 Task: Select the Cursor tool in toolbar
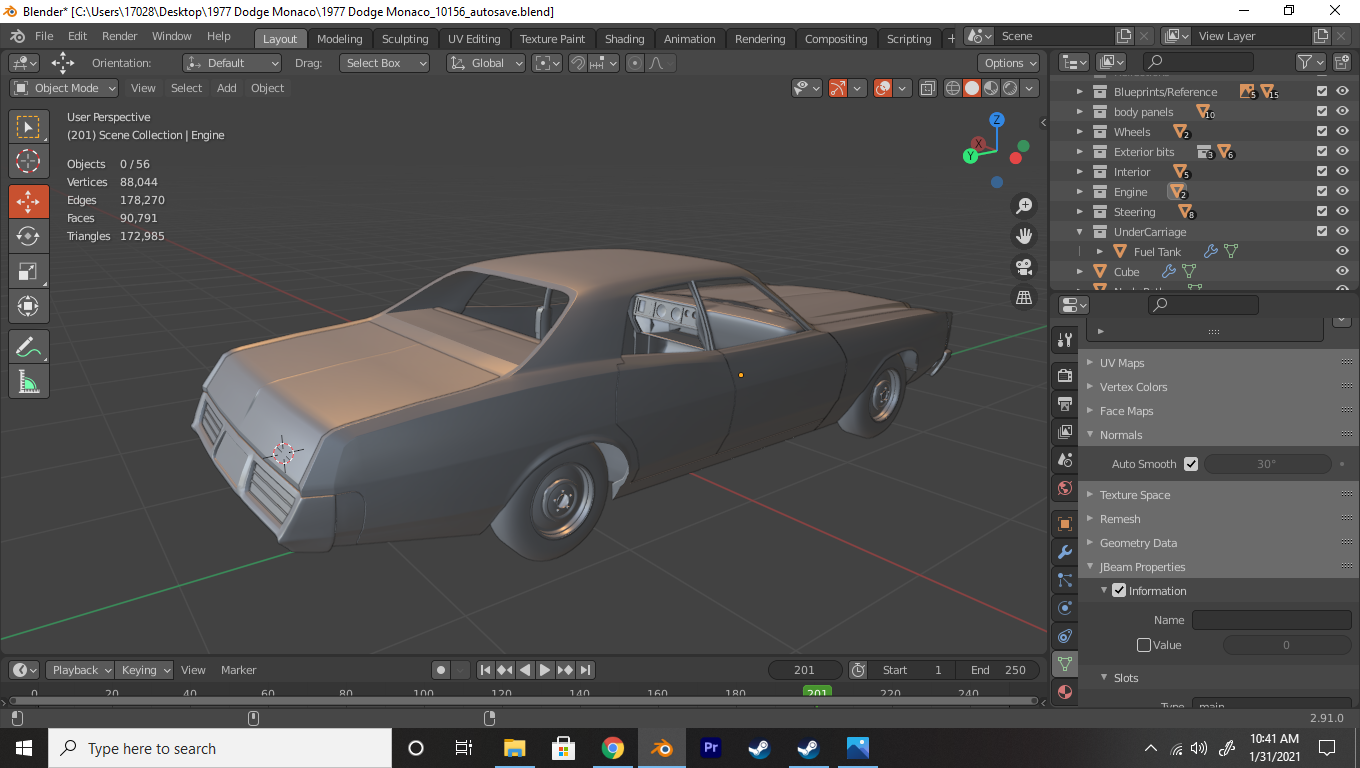pyautogui.click(x=28, y=161)
